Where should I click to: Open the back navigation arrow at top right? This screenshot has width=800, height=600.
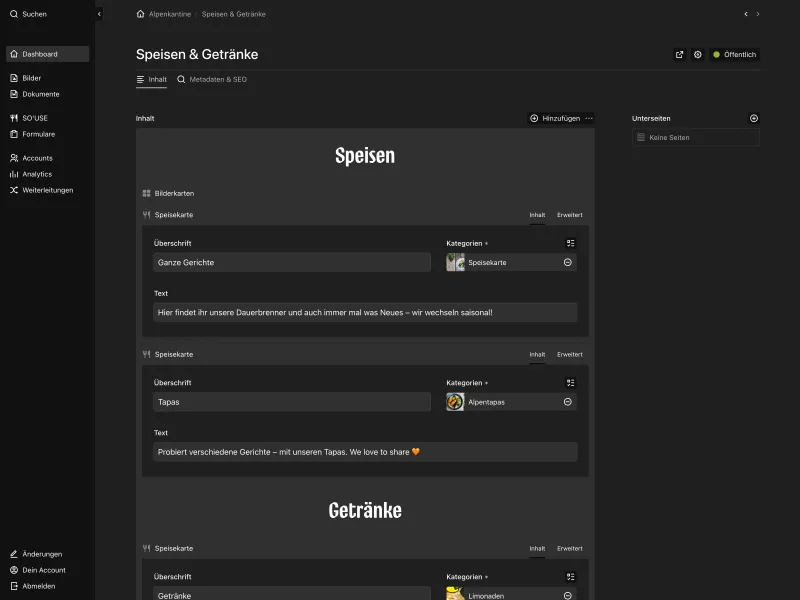[745, 14]
